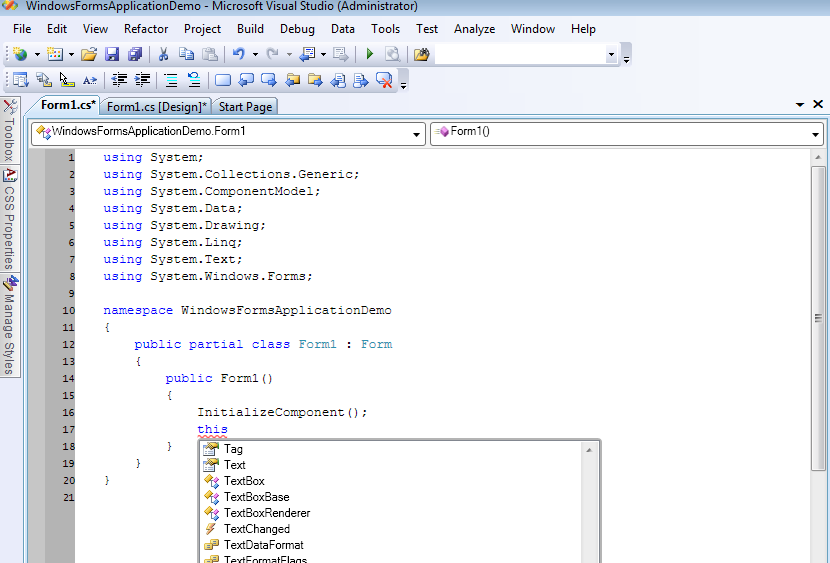Go to next bookmark in folder
The image size is (830, 563).
click(x=315, y=80)
